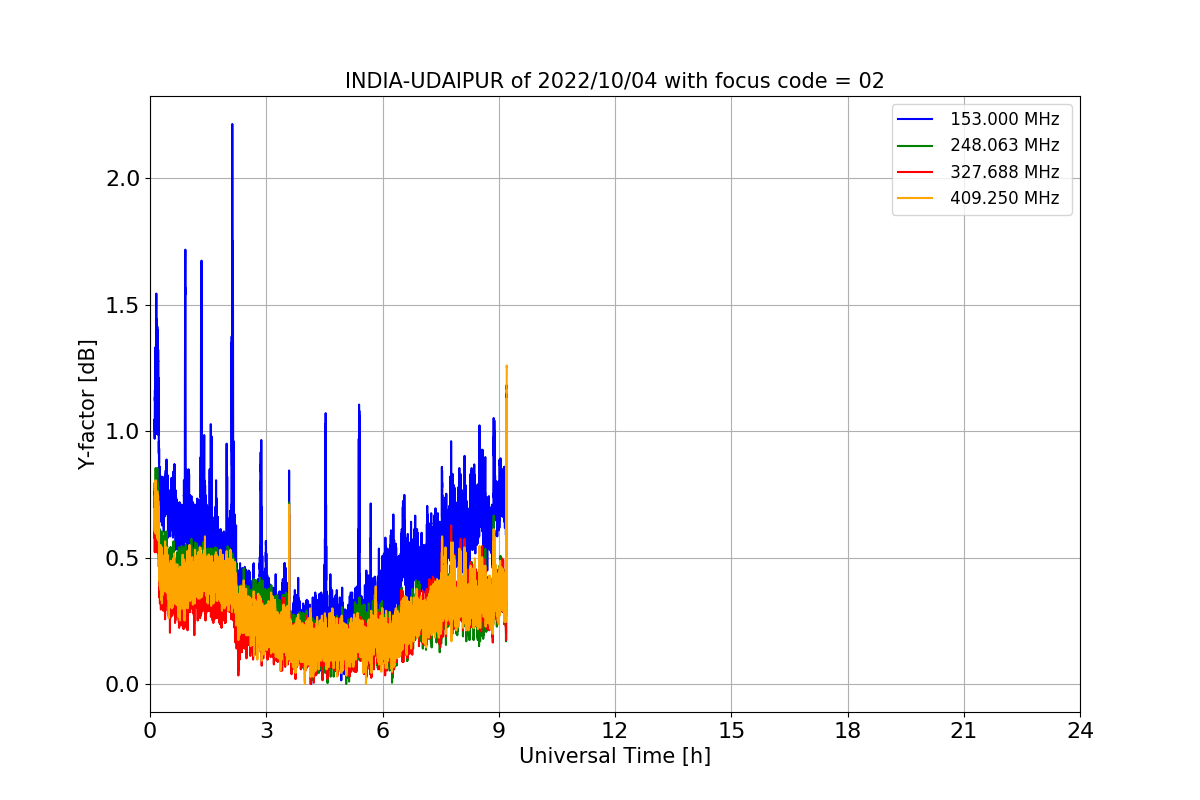
Task: Click the Universal Time [h] axis label
Action: [x=614, y=756]
